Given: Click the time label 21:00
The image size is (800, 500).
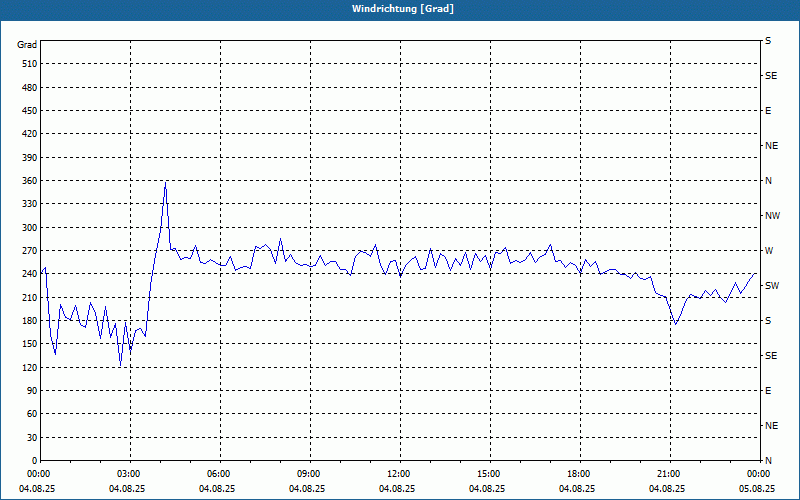Looking at the screenshot, I should [668, 474].
